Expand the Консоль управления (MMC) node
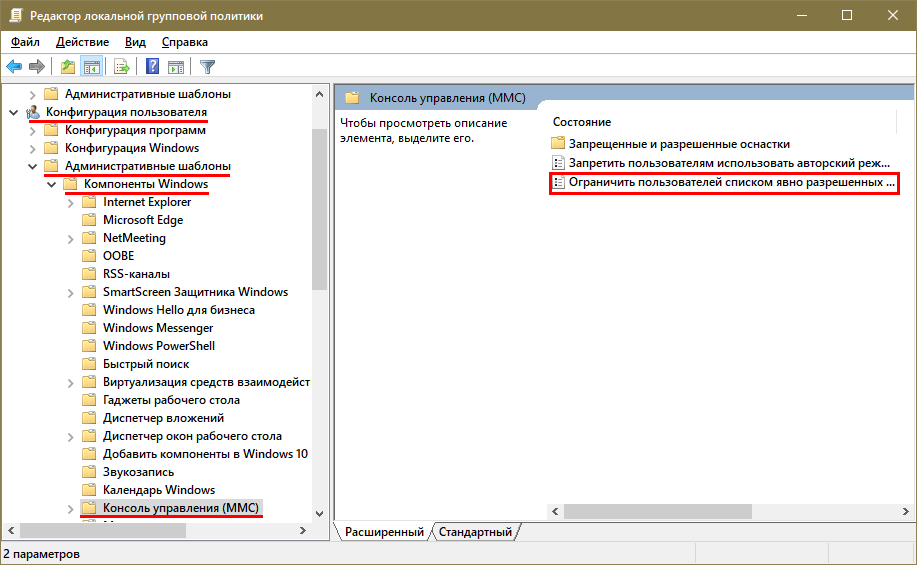 (x=71, y=508)
